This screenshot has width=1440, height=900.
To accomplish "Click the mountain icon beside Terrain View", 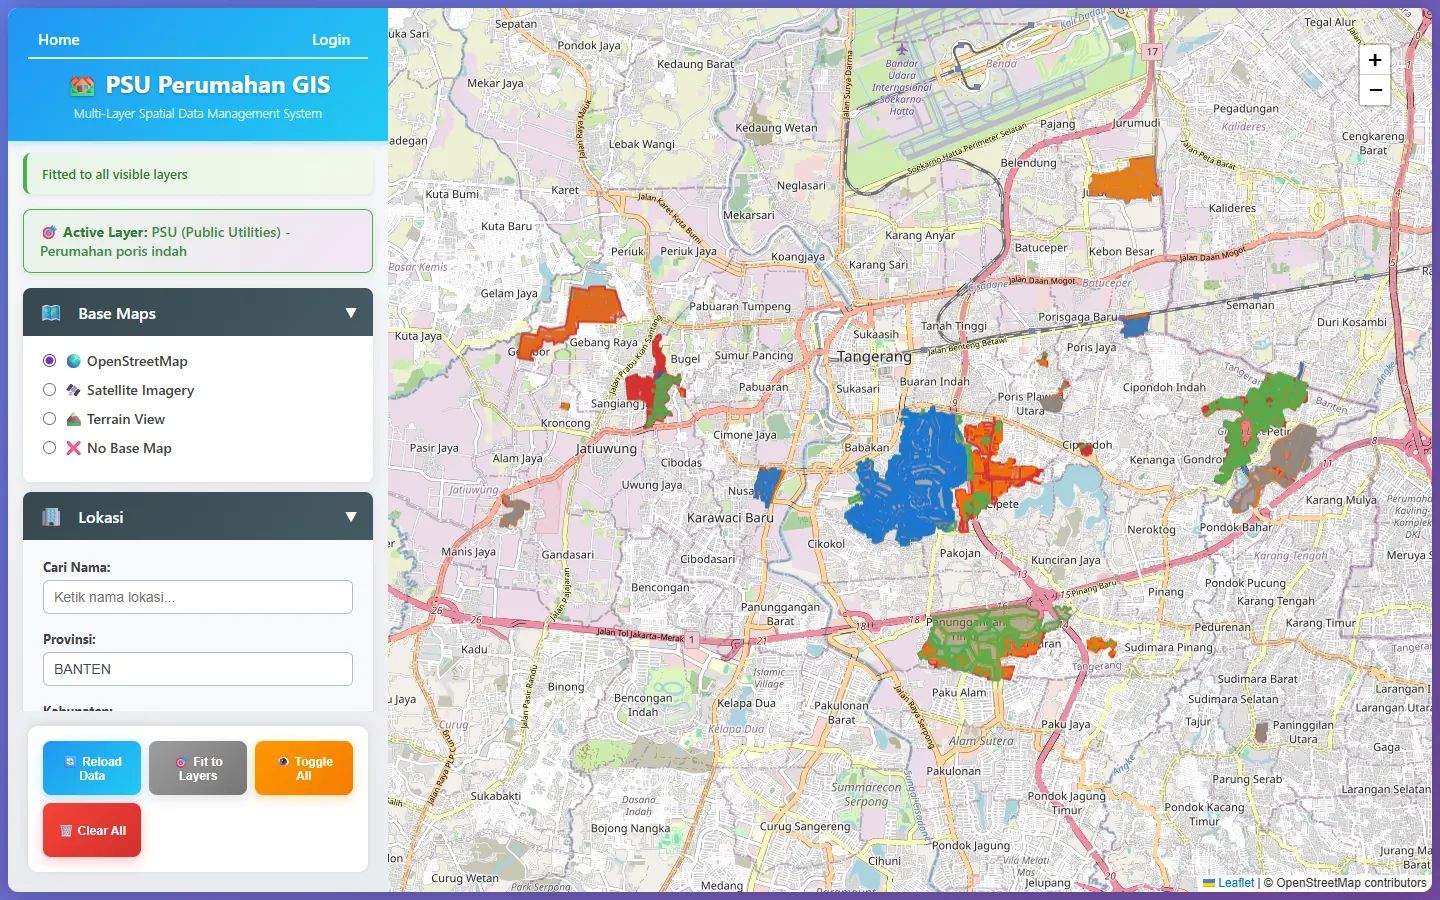I will 73,419.
